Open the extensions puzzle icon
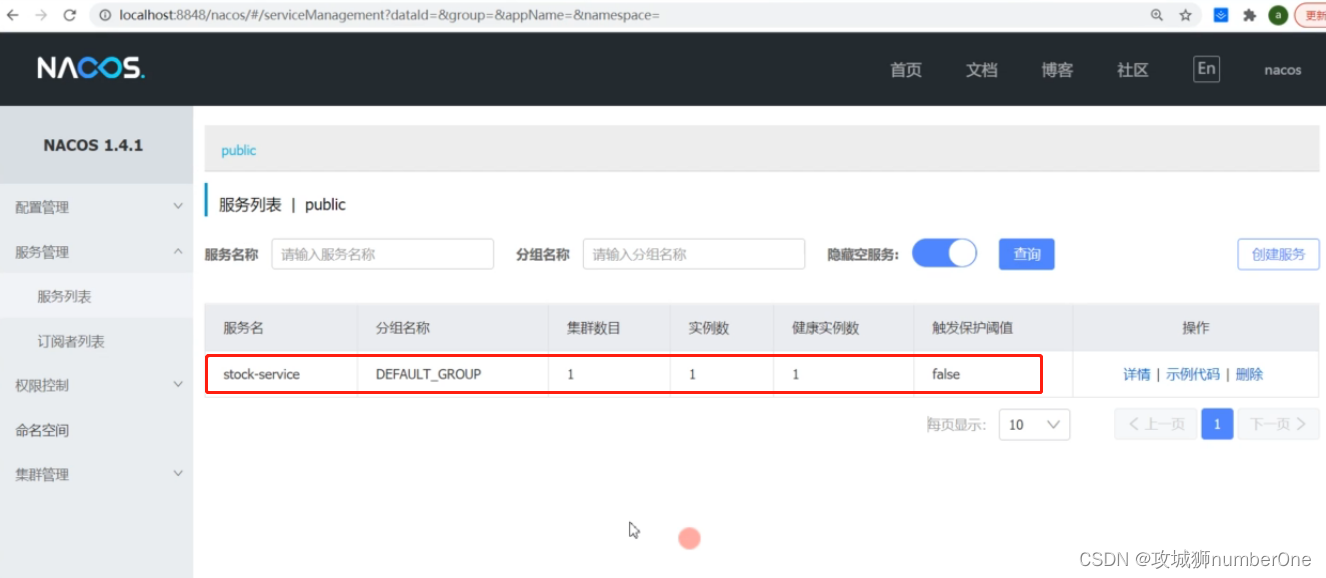 (x=1249, y=15)
